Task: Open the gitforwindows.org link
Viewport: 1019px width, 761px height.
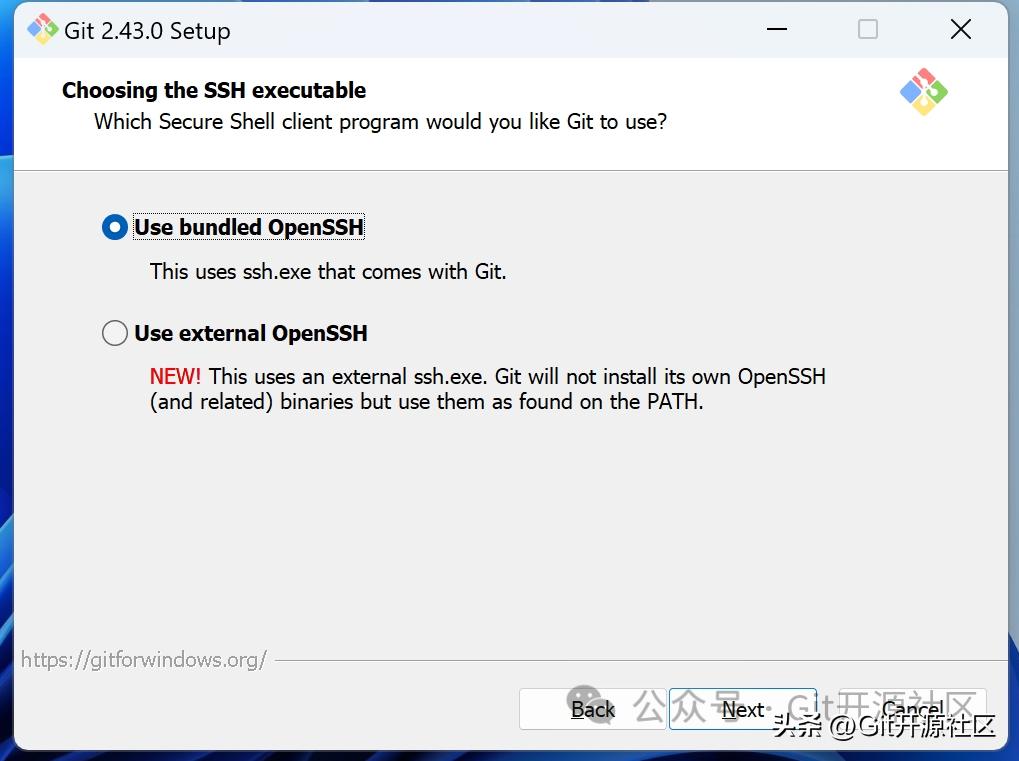Action: (x=144, y=660)
